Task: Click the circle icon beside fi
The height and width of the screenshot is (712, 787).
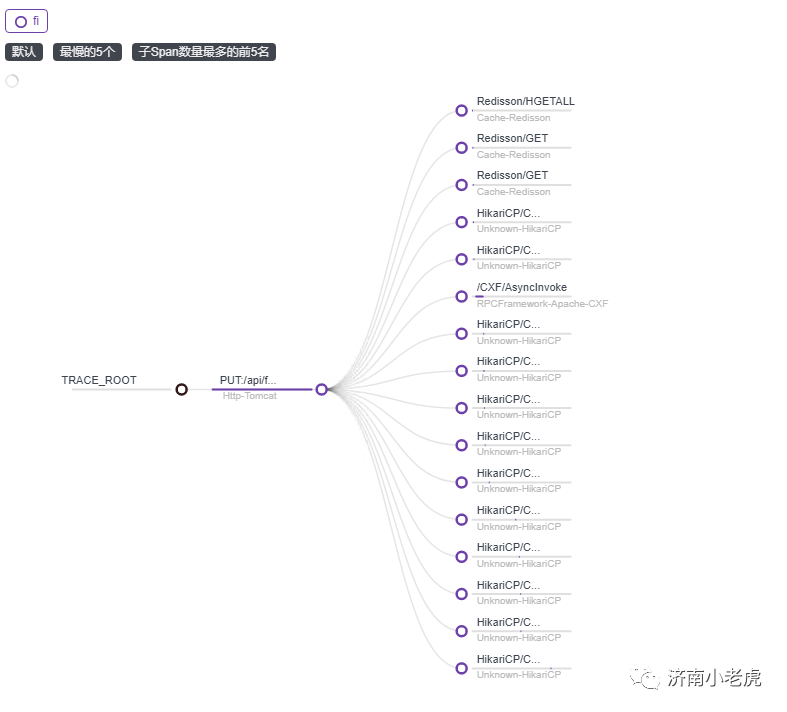Action: coord(21,21)
